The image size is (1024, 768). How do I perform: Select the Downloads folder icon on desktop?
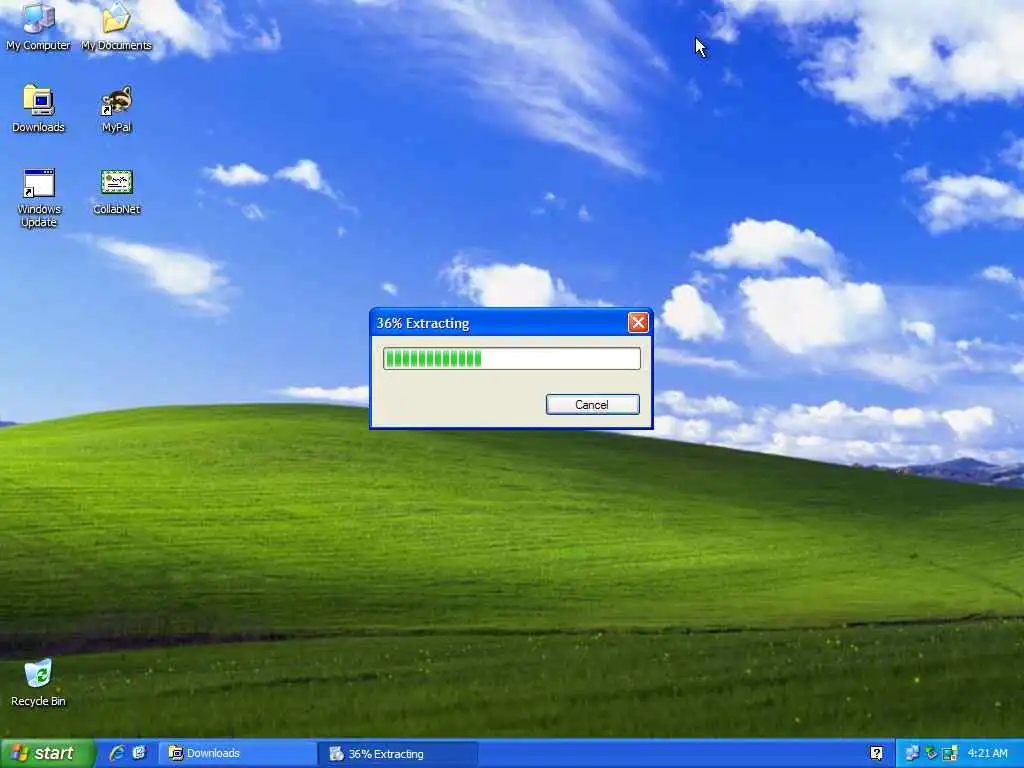pyautogui.click(x=38, y=108)
